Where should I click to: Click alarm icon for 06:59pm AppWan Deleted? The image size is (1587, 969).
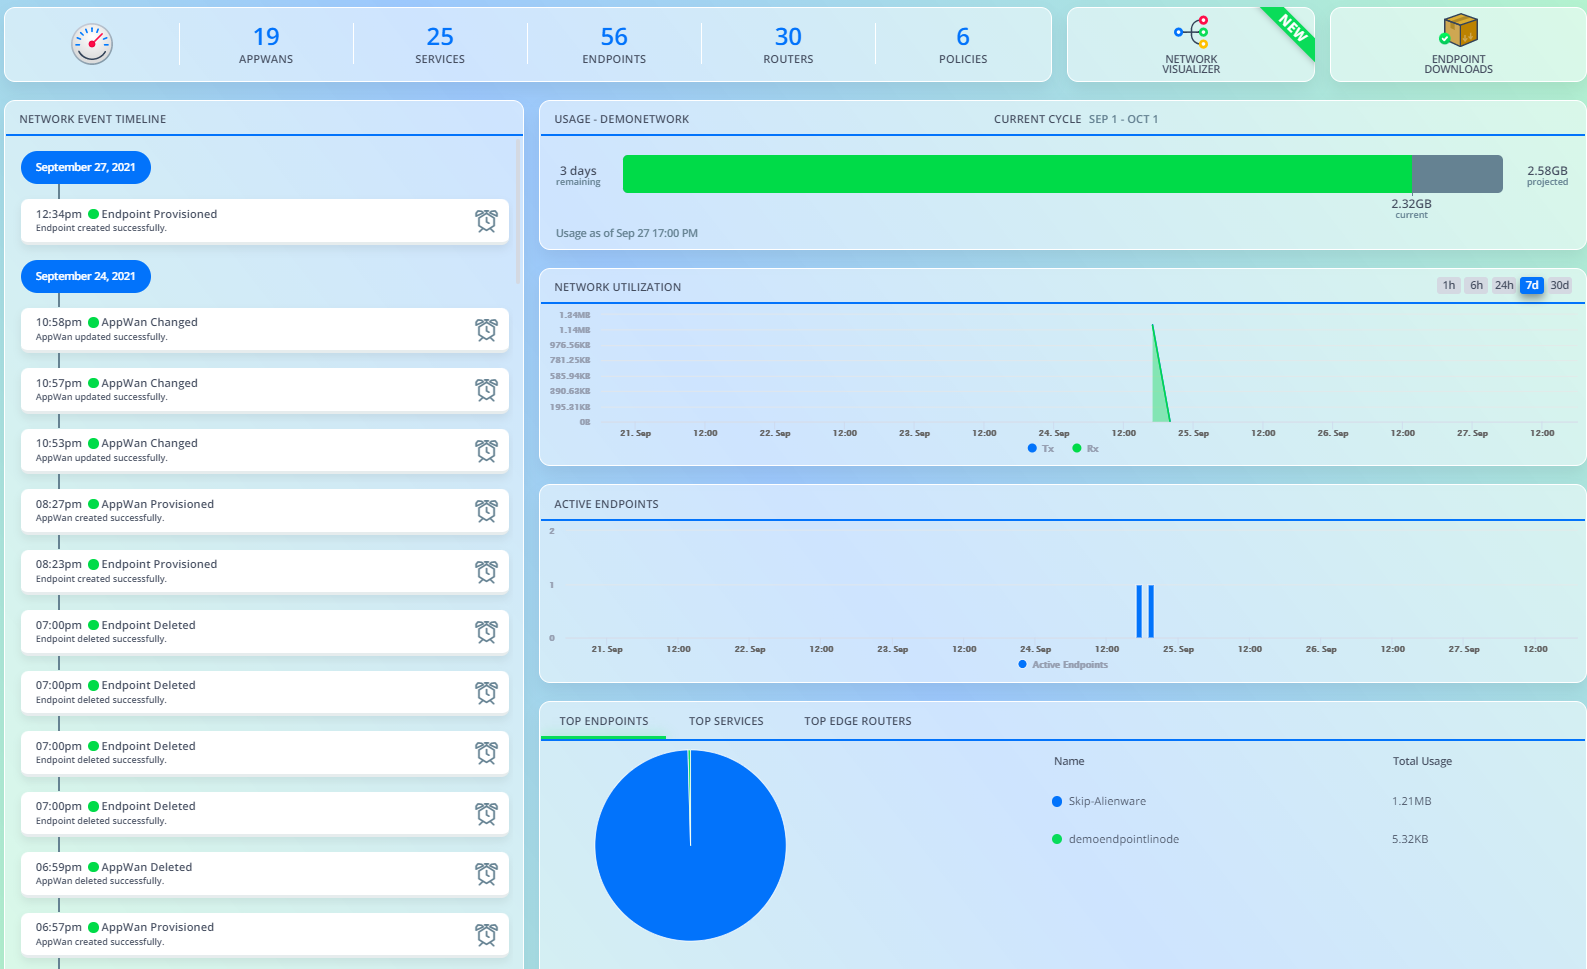486,874
